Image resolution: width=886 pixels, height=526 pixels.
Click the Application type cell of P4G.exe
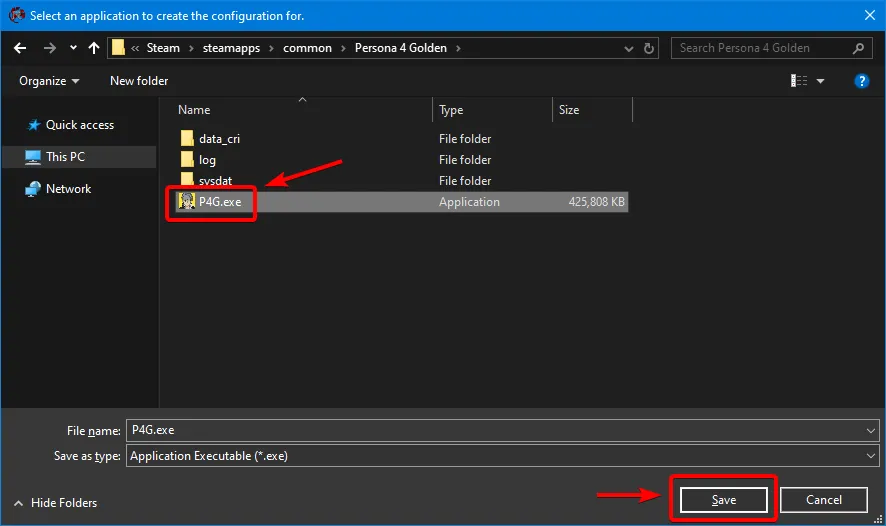[469, 202]
